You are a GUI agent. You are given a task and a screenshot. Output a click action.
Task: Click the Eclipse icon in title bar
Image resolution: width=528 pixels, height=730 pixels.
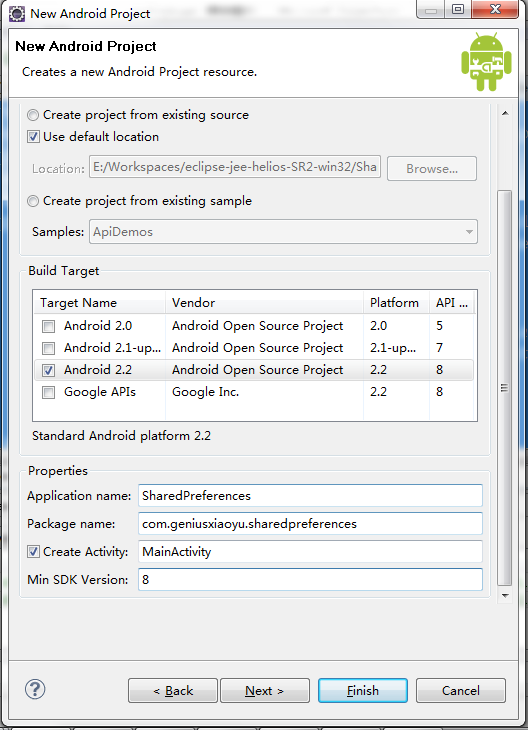point(17,14)
